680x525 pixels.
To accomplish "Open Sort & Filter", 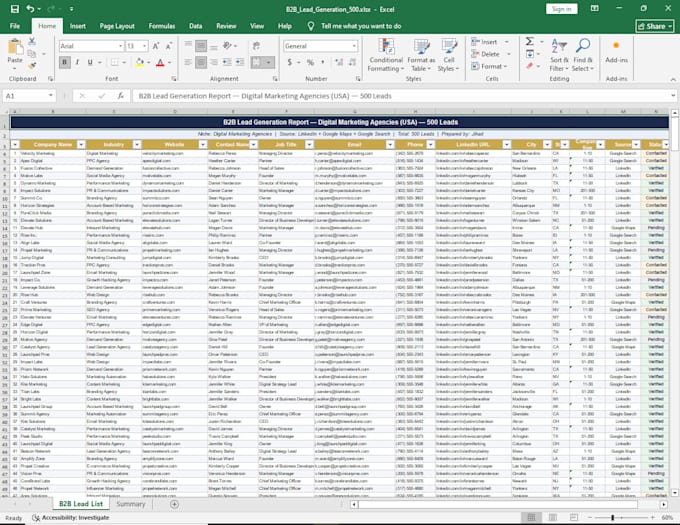I will coord(559,55).
